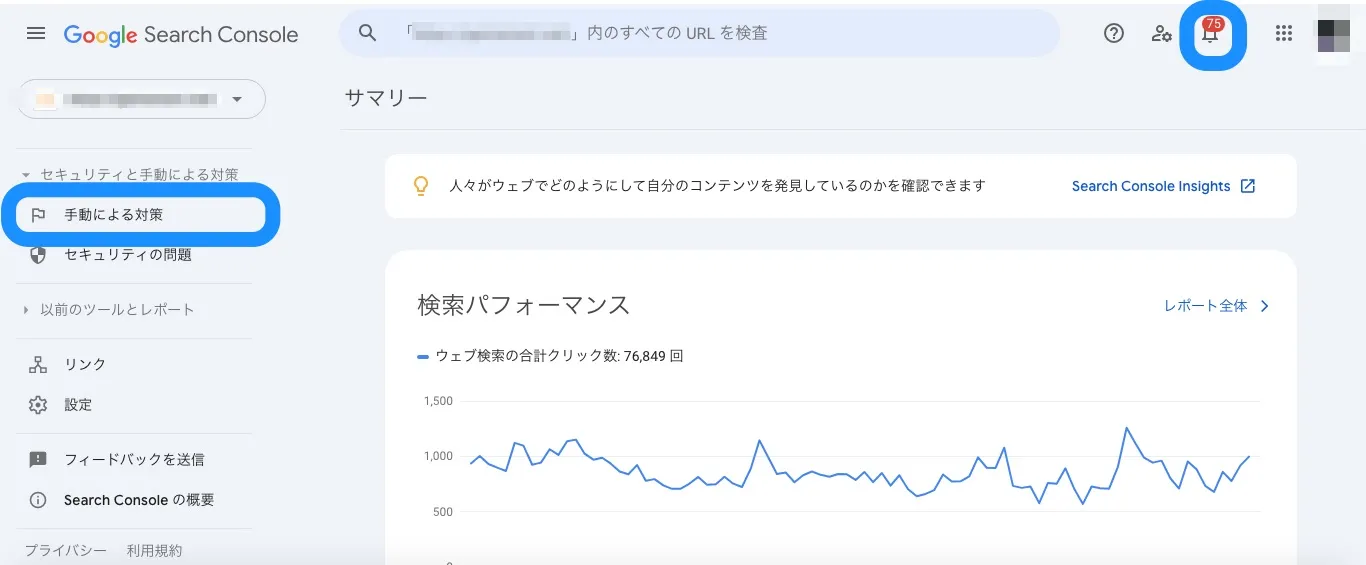
Task: Click the 1,000 axis label
Action: [x=438, y=456]
